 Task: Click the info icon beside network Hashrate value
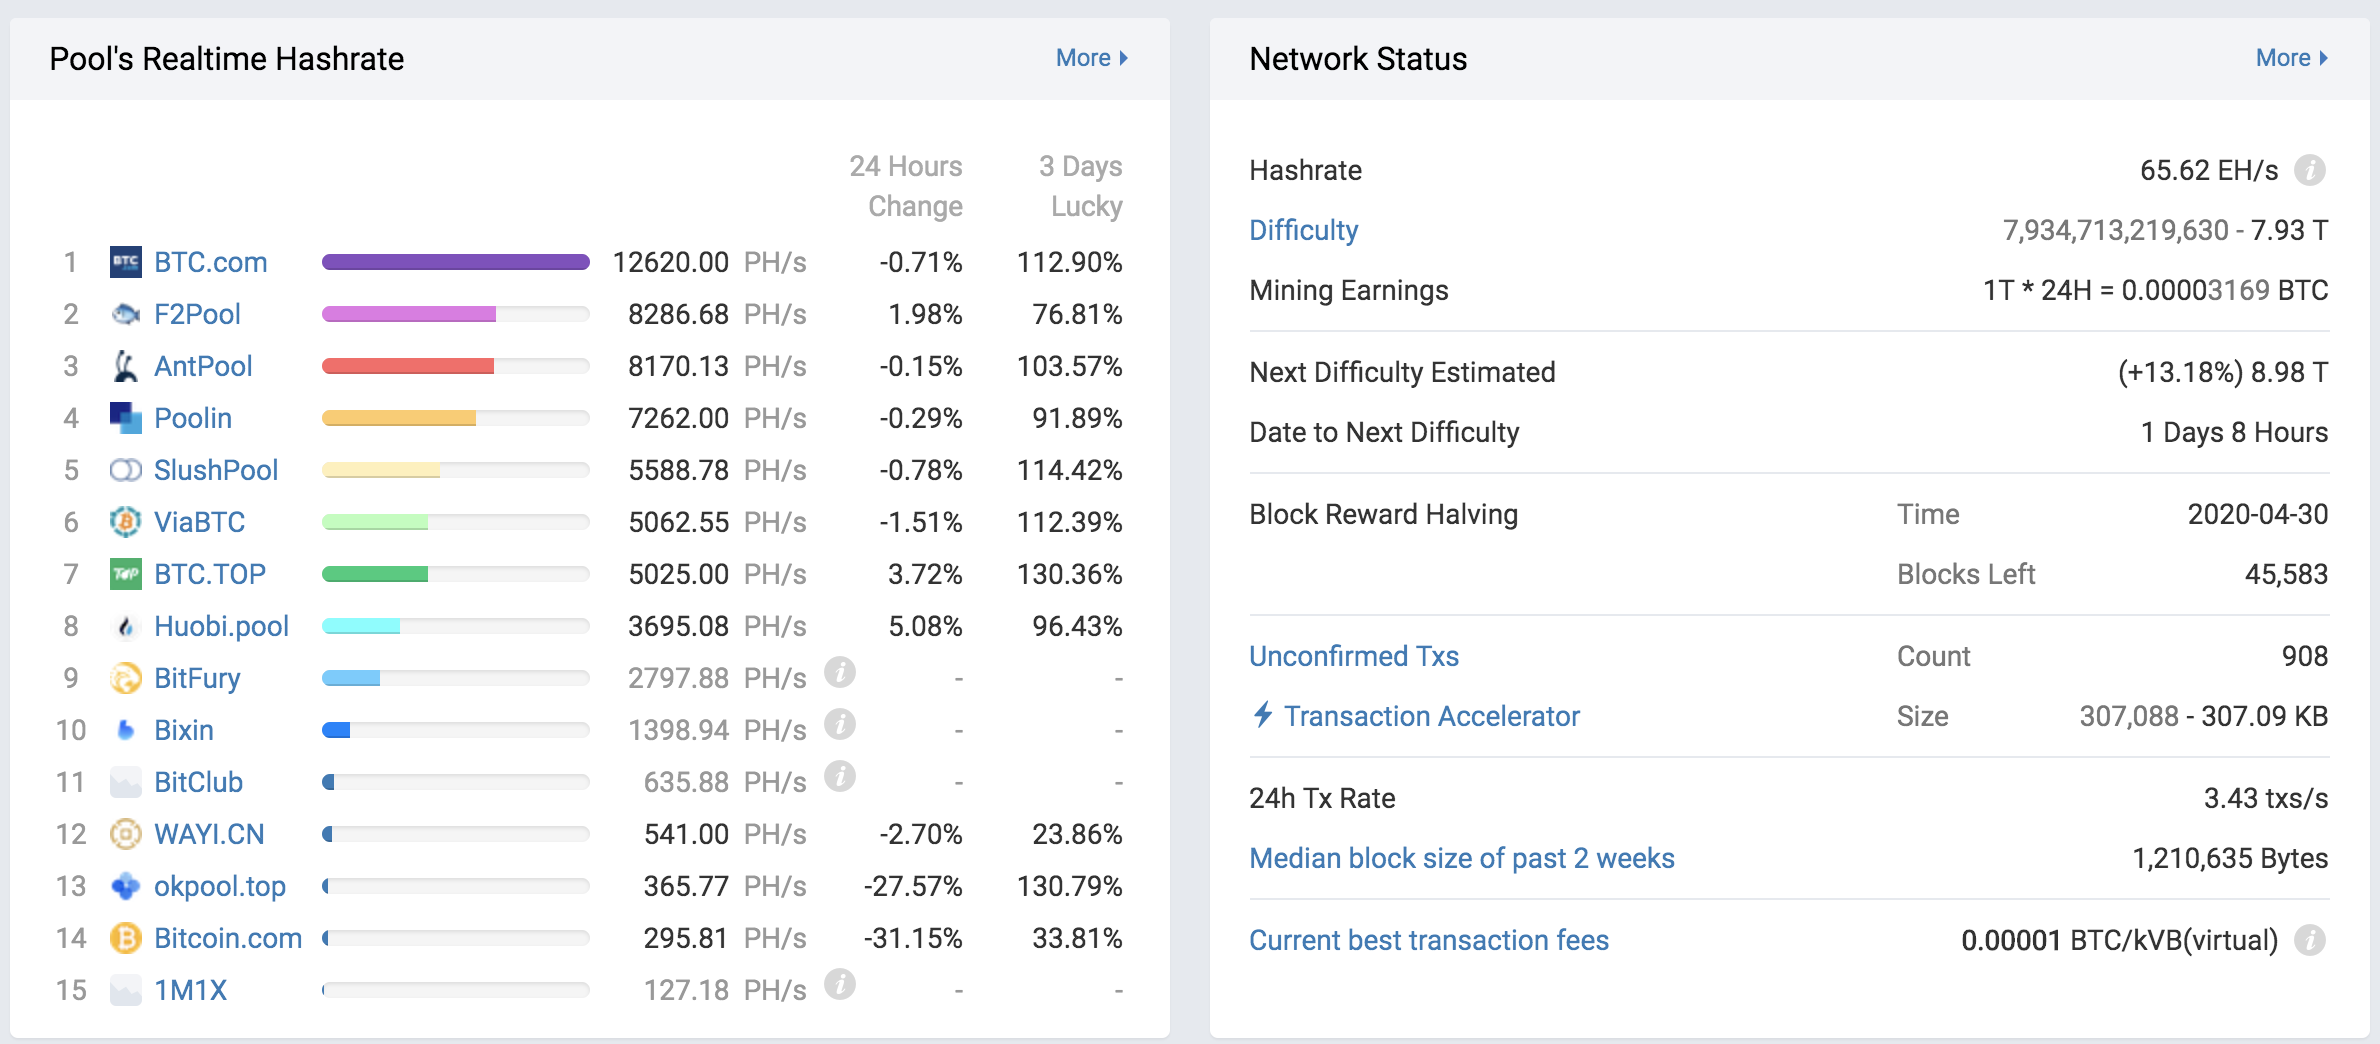[2310, 170]
